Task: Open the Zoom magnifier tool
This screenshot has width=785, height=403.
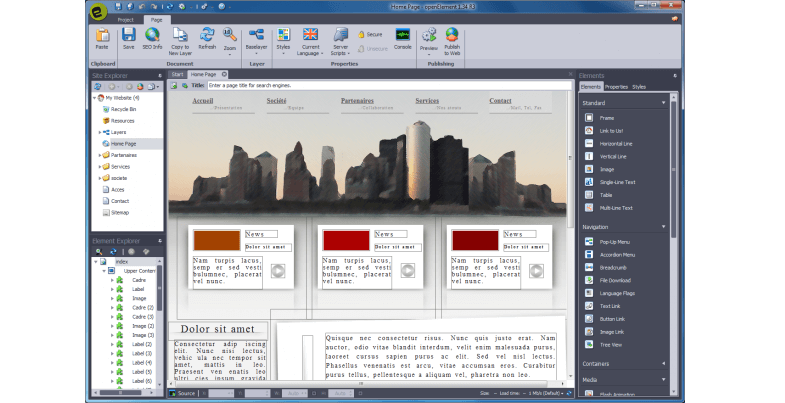Action: (229, 35)
